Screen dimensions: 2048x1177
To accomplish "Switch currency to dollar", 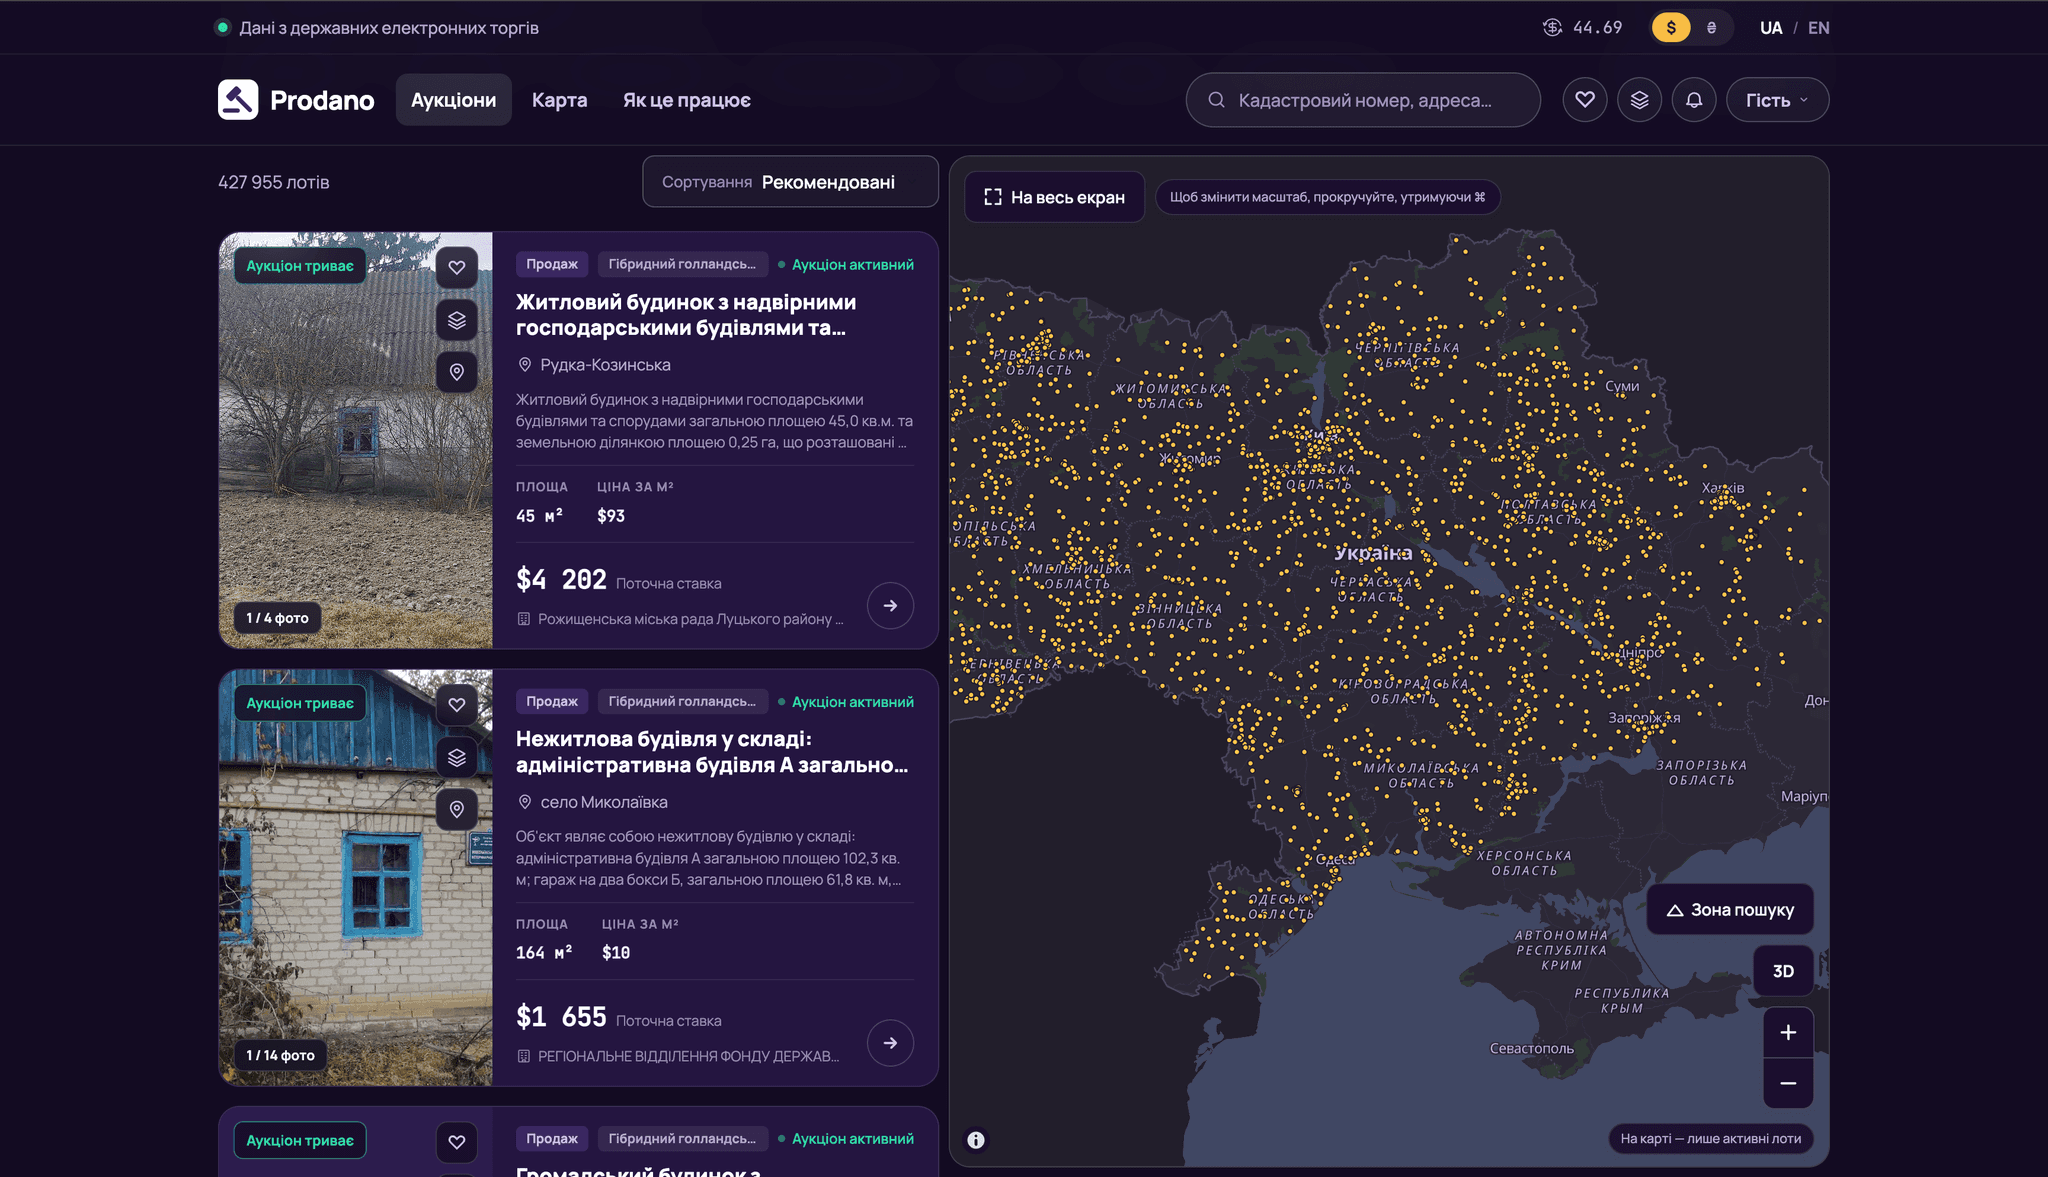I will [1671, 28].
